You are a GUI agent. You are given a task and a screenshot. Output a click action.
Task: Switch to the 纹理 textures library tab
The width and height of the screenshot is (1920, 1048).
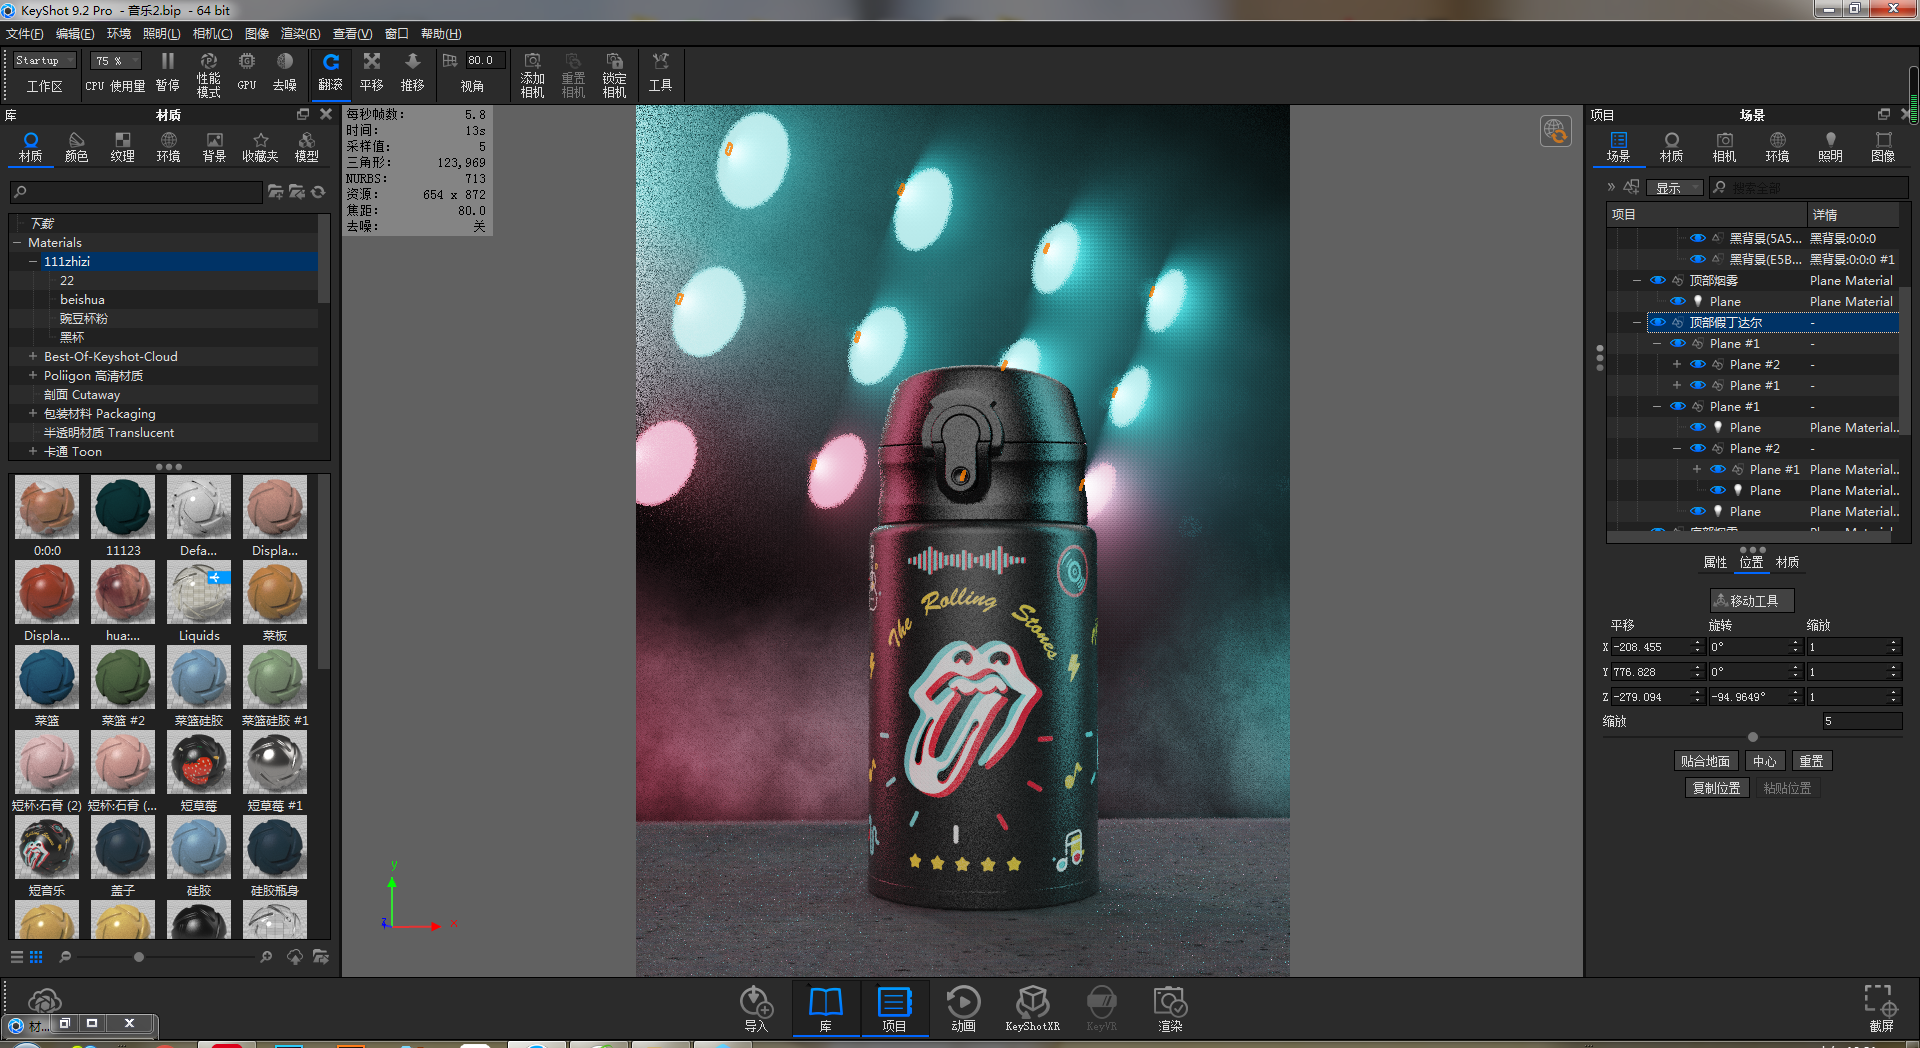coord(122,147)
